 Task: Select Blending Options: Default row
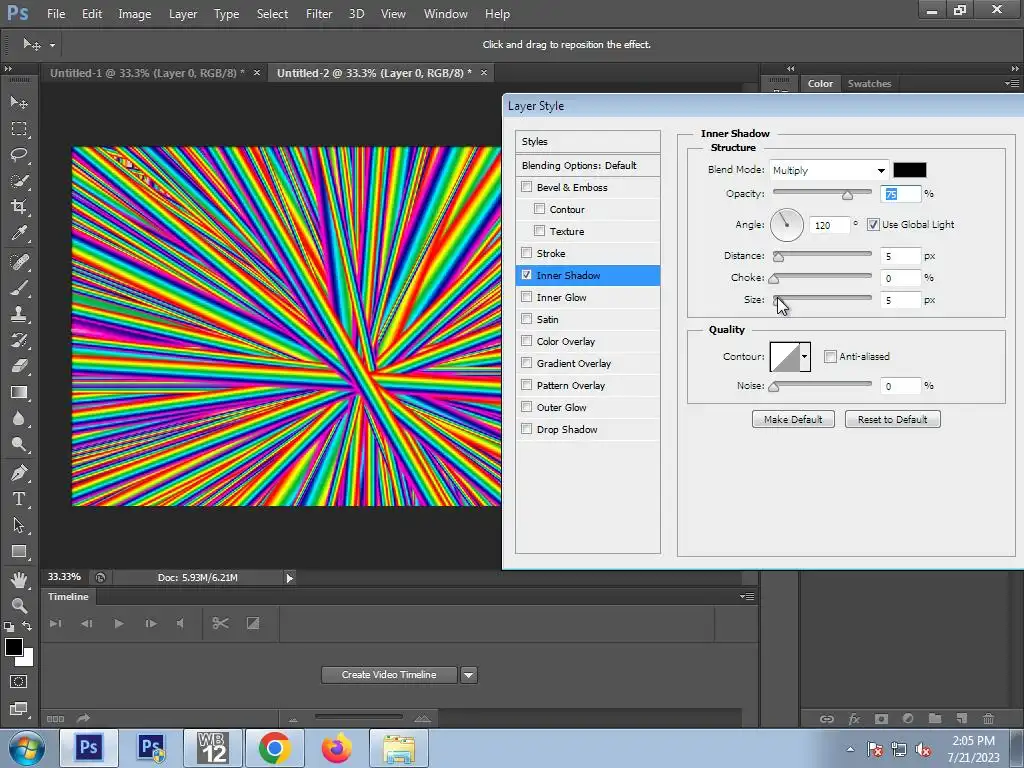point(588,165)
